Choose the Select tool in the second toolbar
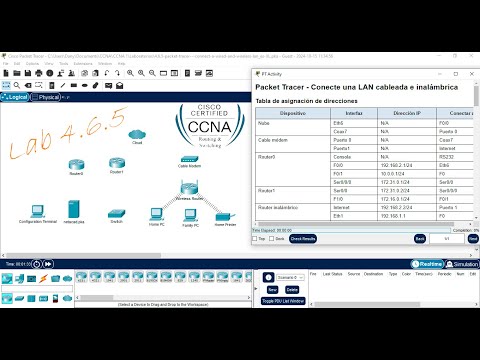 [x=6, y=85]
